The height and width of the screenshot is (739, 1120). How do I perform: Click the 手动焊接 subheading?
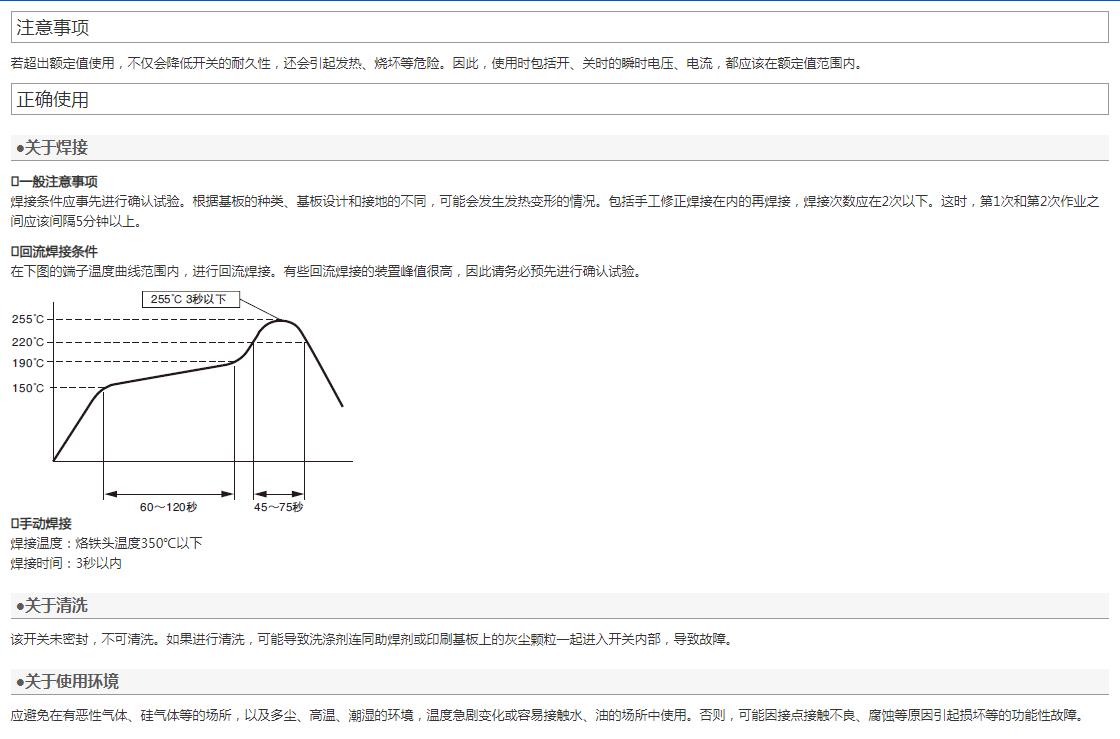[x=42, y=524]
